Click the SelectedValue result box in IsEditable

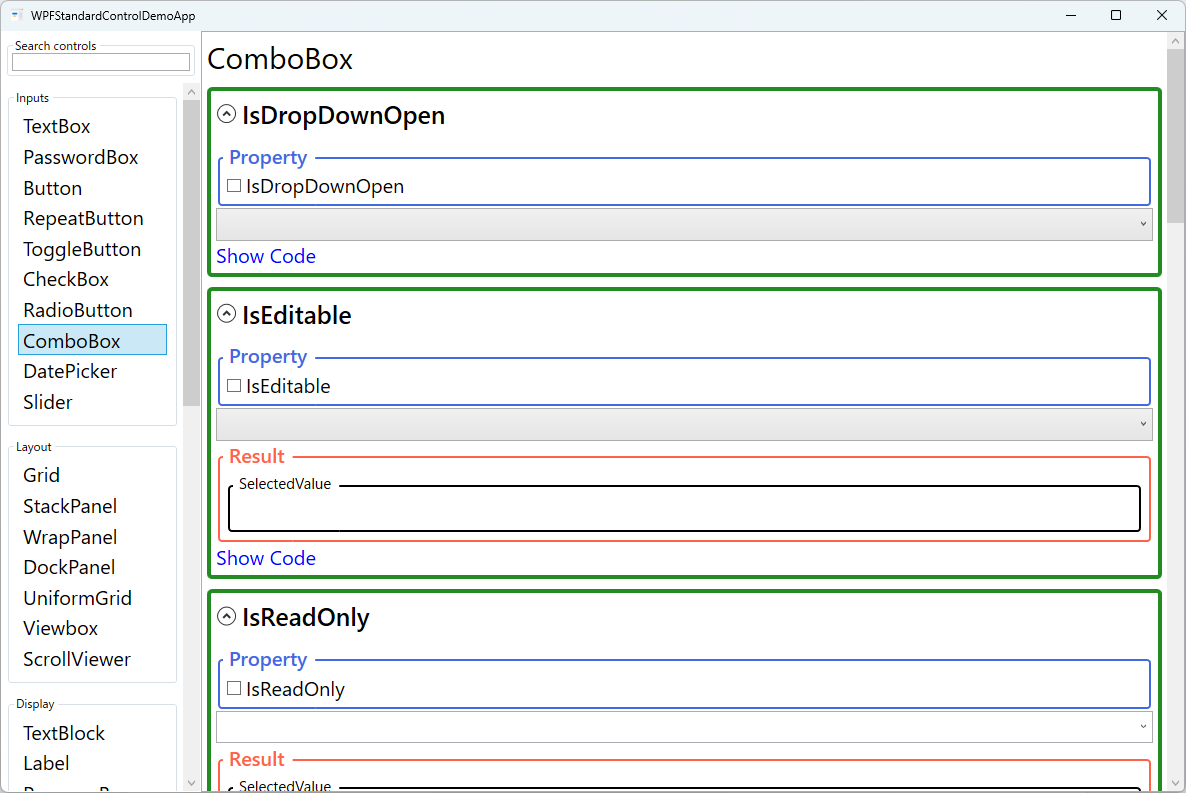tap(684, 507)
